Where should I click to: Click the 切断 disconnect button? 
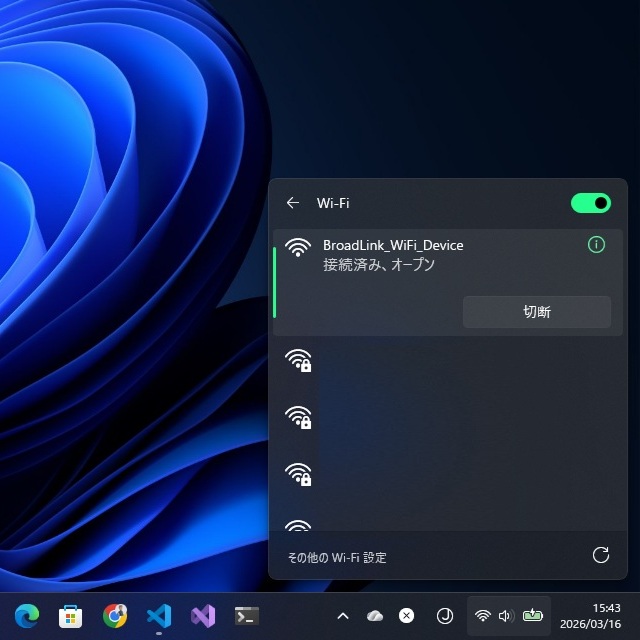click(x=536, y=312)
